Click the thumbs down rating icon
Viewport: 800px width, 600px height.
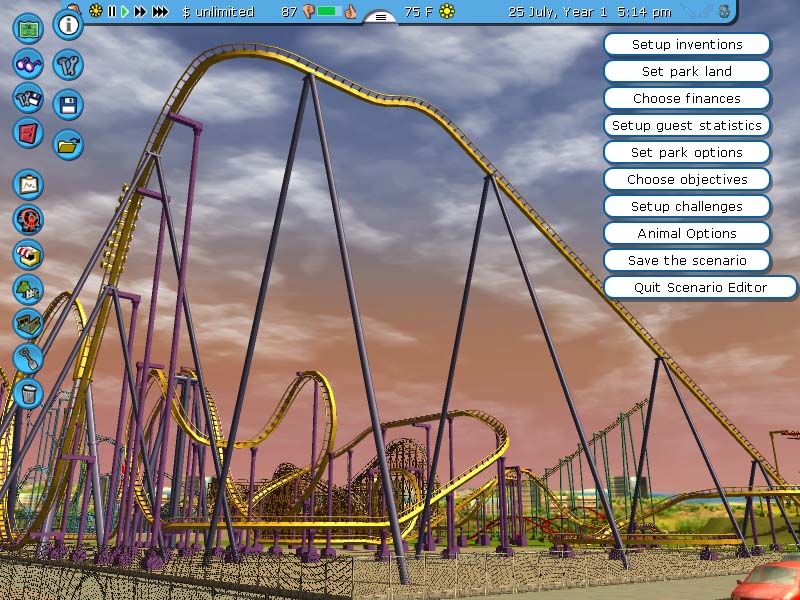(308, 11)
